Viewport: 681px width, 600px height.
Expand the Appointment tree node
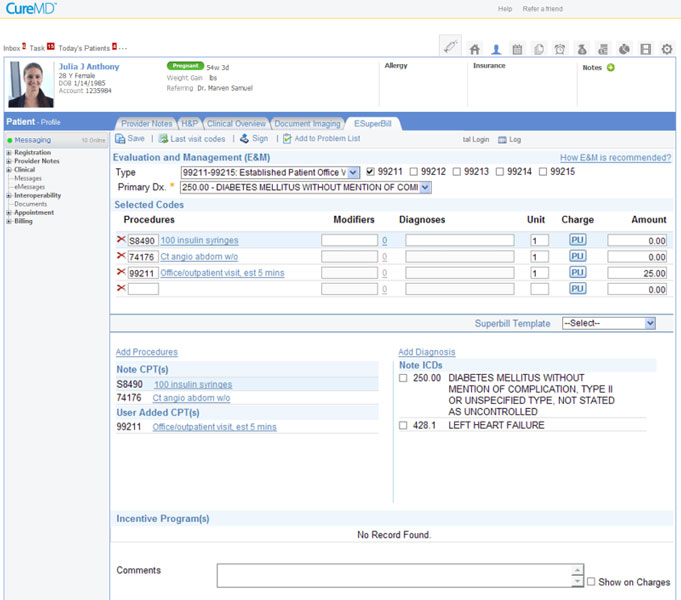click(x=9, y=213)
